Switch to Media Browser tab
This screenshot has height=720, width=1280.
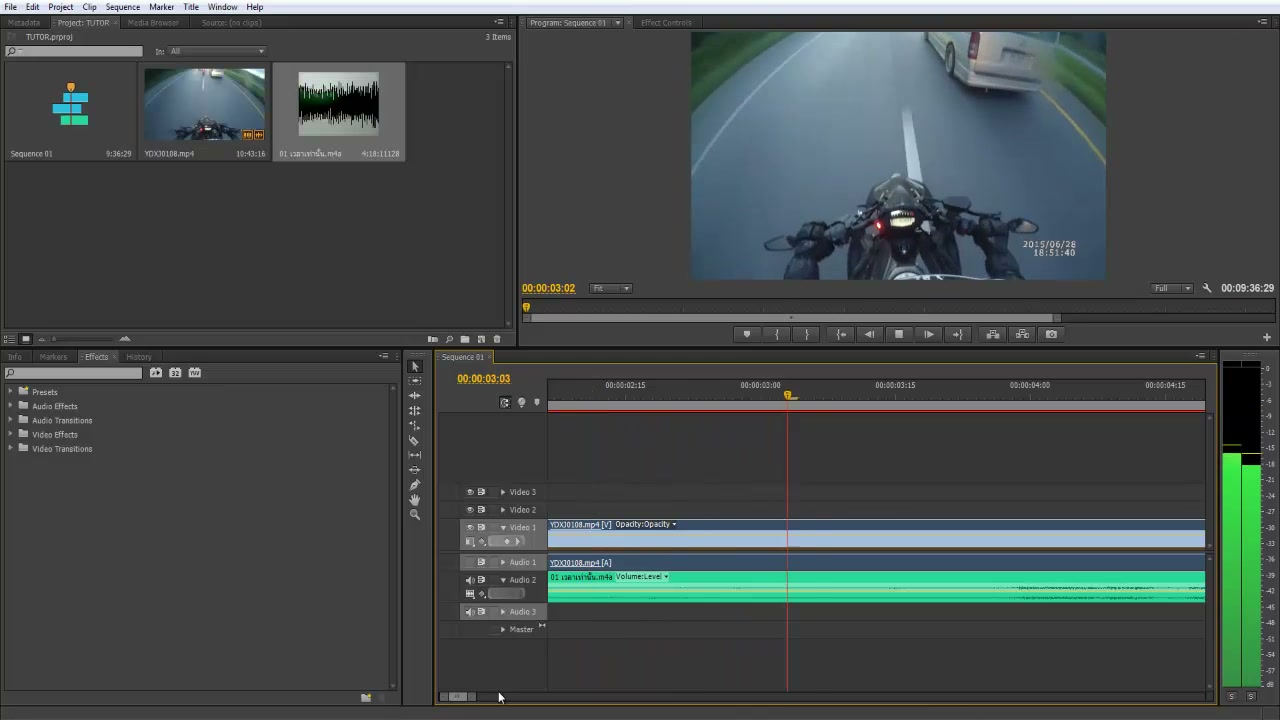pyautogui.click(x=153, y=22)
